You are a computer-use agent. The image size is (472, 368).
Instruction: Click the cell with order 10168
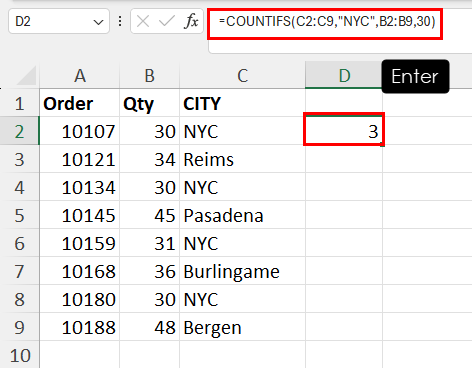click(x=80, y=271)
